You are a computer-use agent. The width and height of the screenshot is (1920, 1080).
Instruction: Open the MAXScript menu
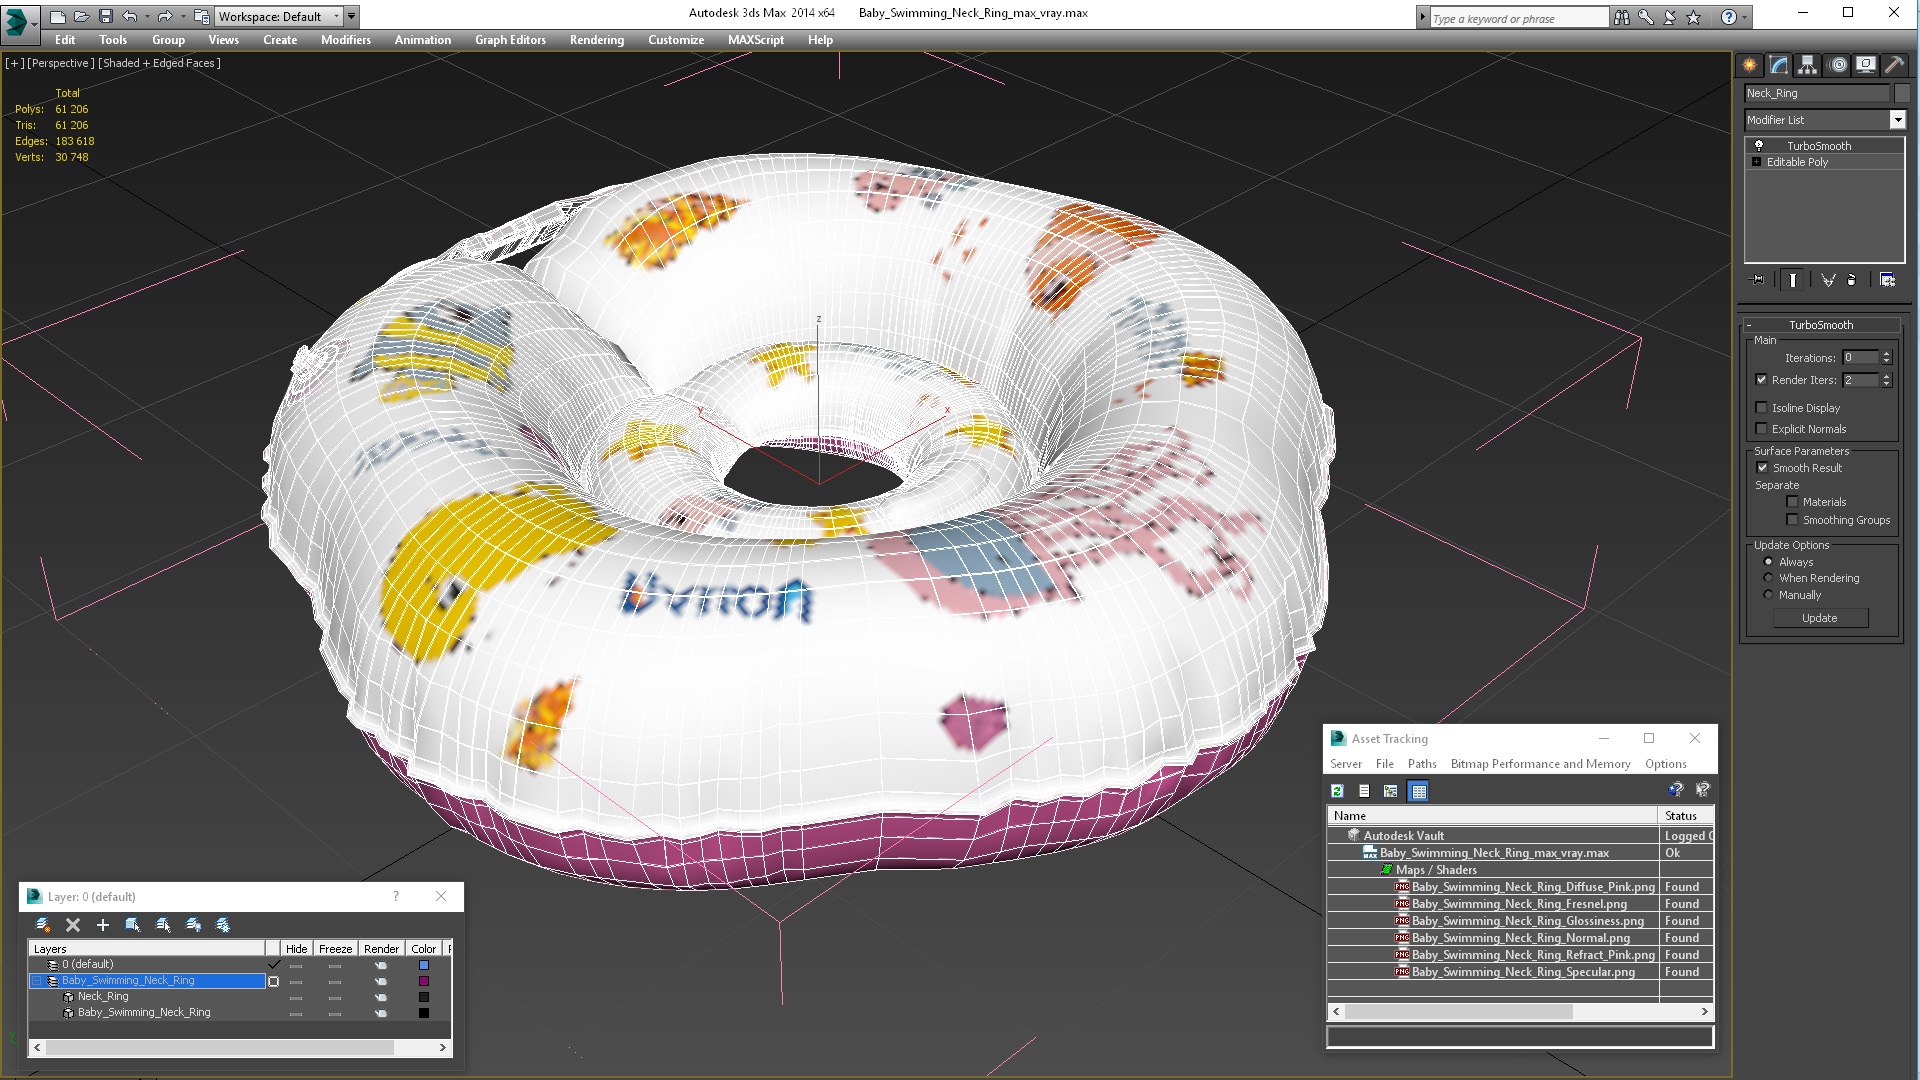pos(756,40)
